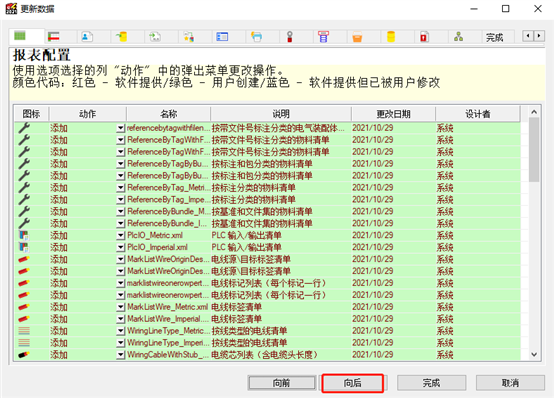Viewport: 554px width, 398px height.
Task: Select the PlcIO_Metric.xml name cell
Action: pos(168,235)
